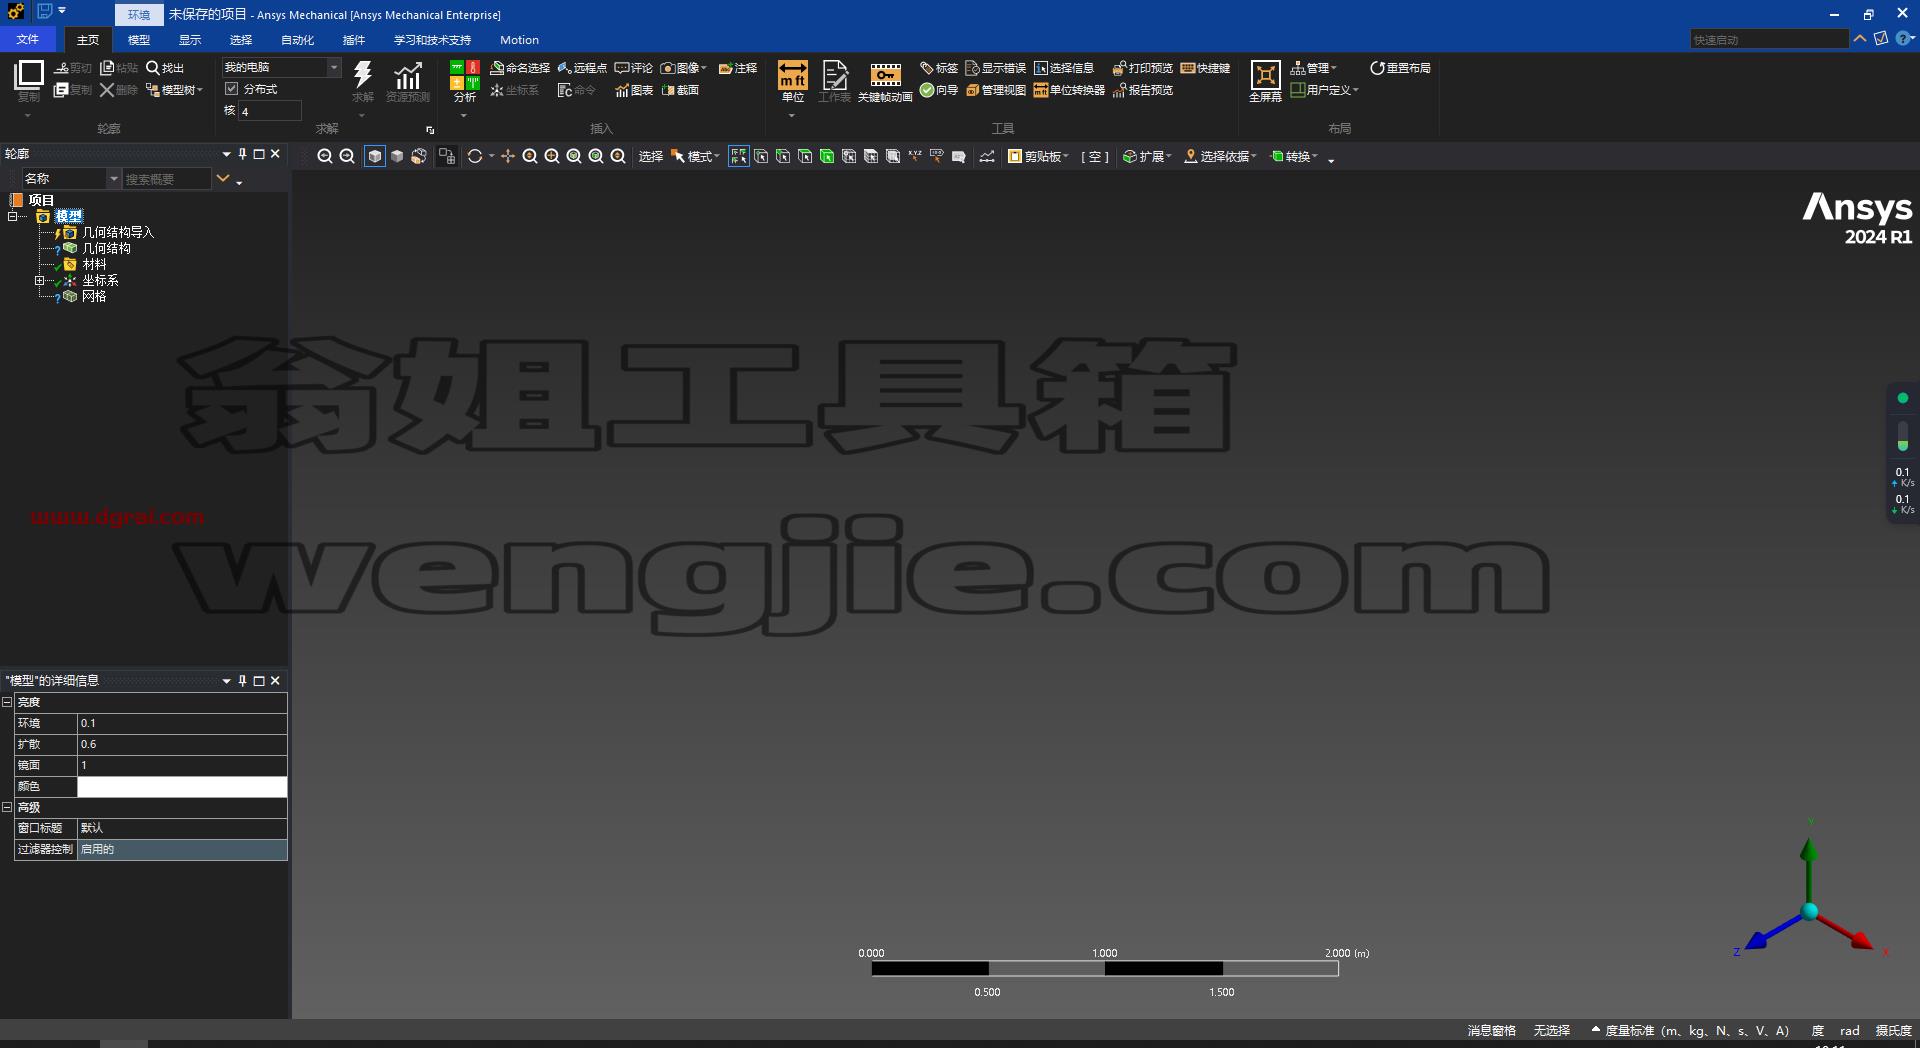
Task: Switch to the 学习和技术支持 tab
Action: click(432, 40)
